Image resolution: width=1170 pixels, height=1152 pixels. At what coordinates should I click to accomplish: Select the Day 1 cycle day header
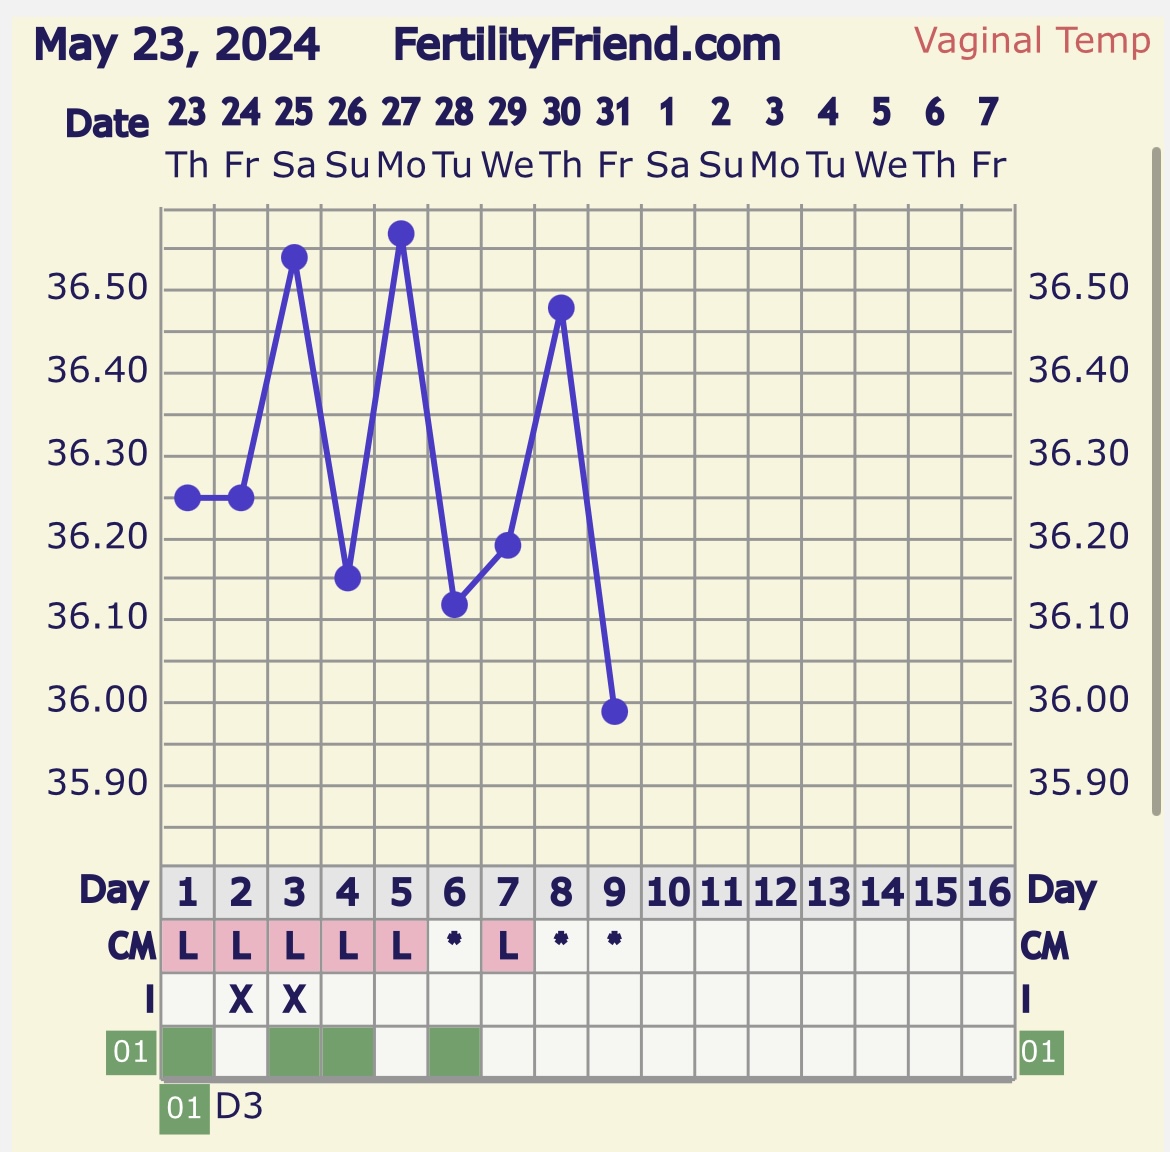pos(187,892)
